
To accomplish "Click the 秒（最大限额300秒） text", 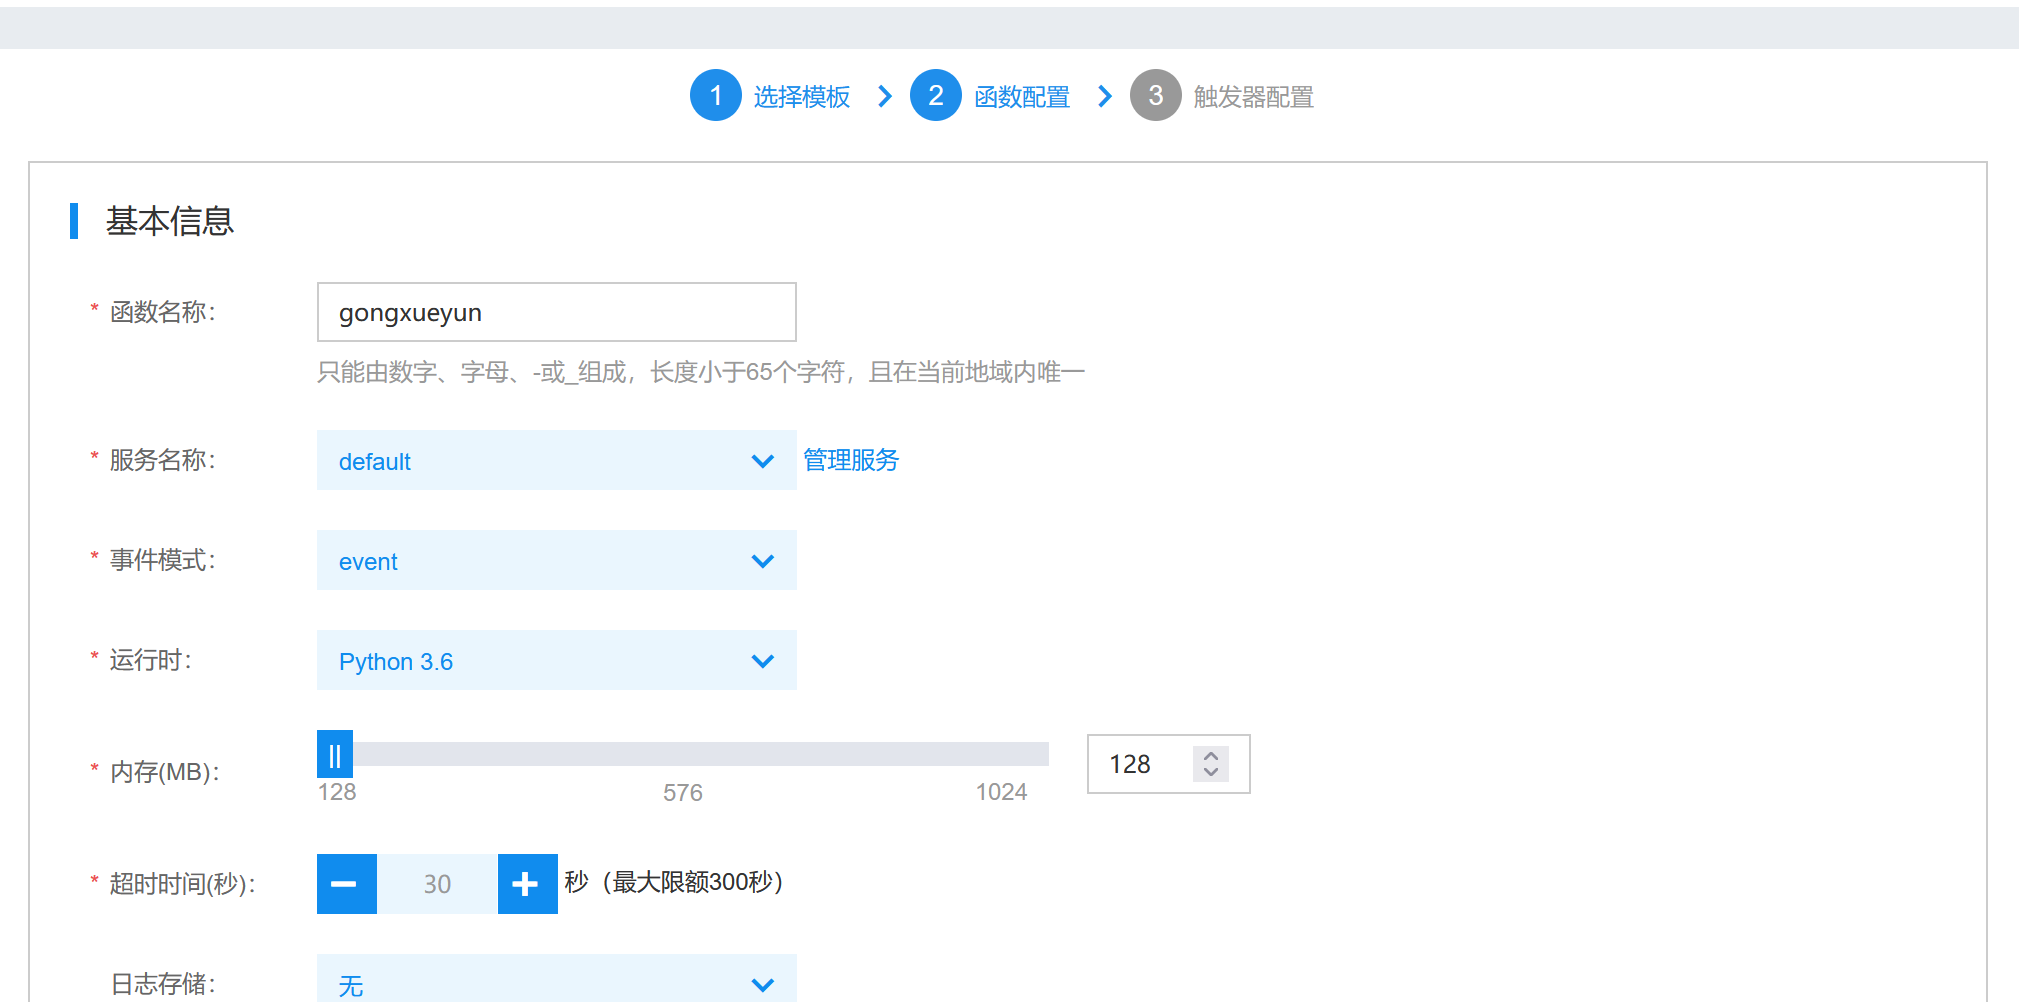I will pyautogui.click(x=673, y=882).
